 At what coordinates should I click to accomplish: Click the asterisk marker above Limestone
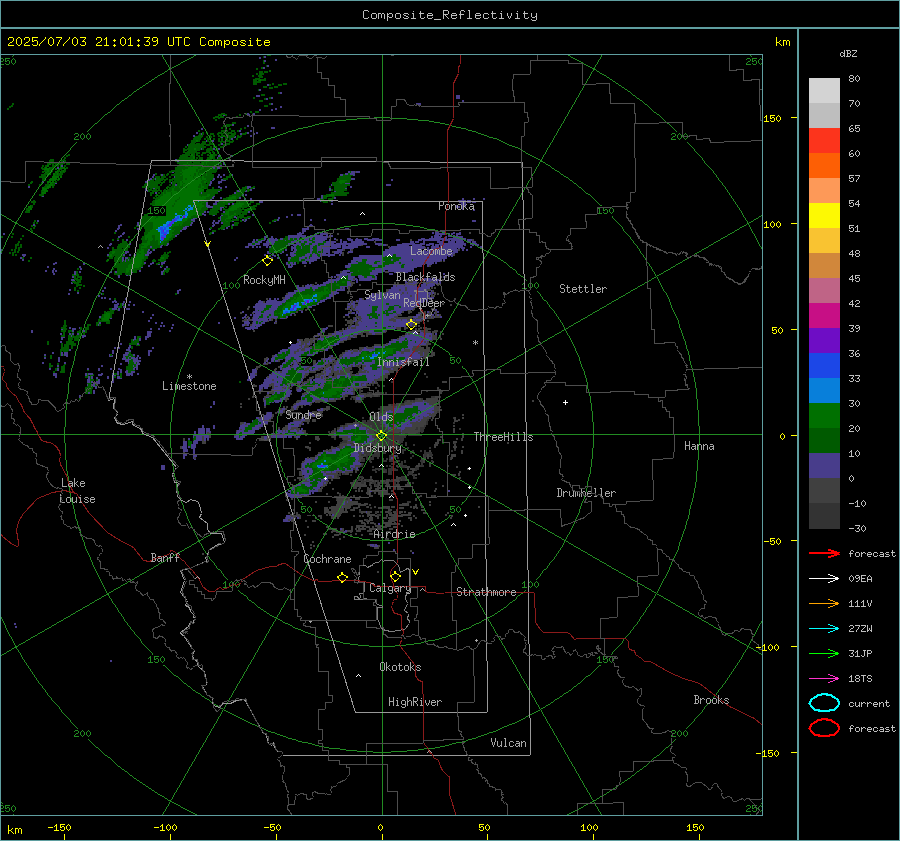189,377
